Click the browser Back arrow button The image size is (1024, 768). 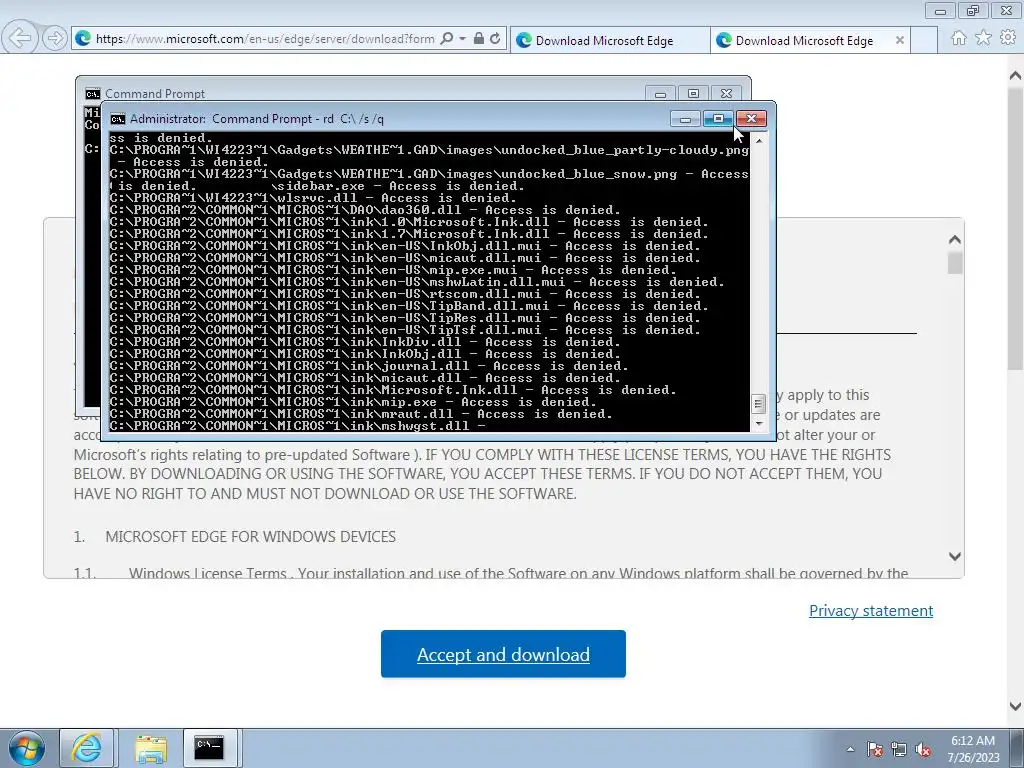click(20, 38)
